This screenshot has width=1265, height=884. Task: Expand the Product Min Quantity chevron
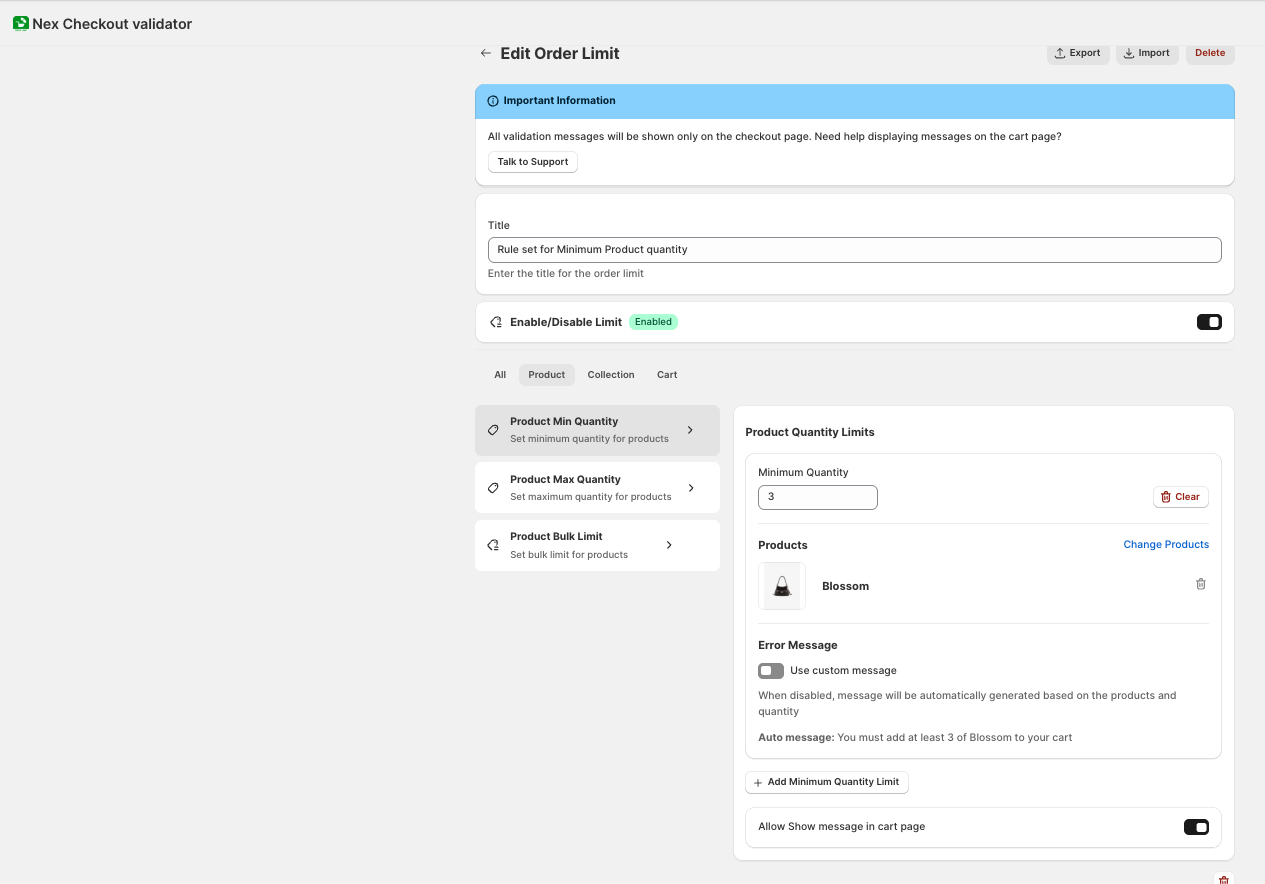pos(690,430)
